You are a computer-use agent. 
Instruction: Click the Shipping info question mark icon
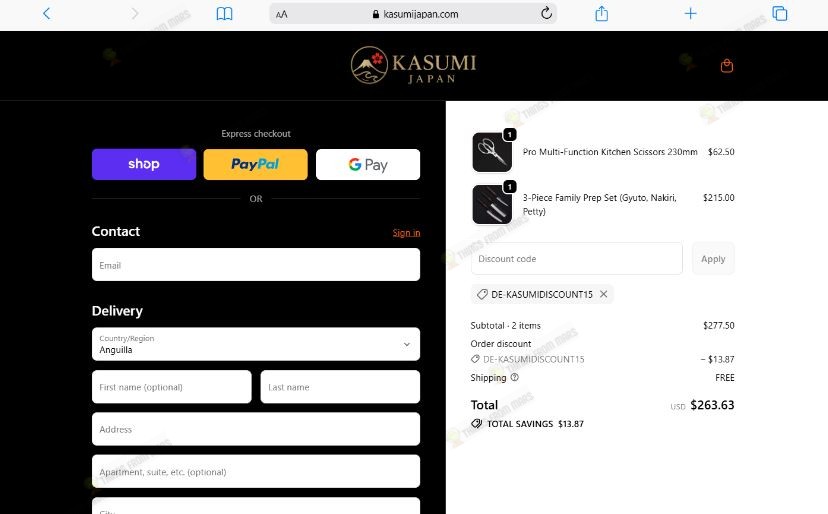(x=515, y=377)
